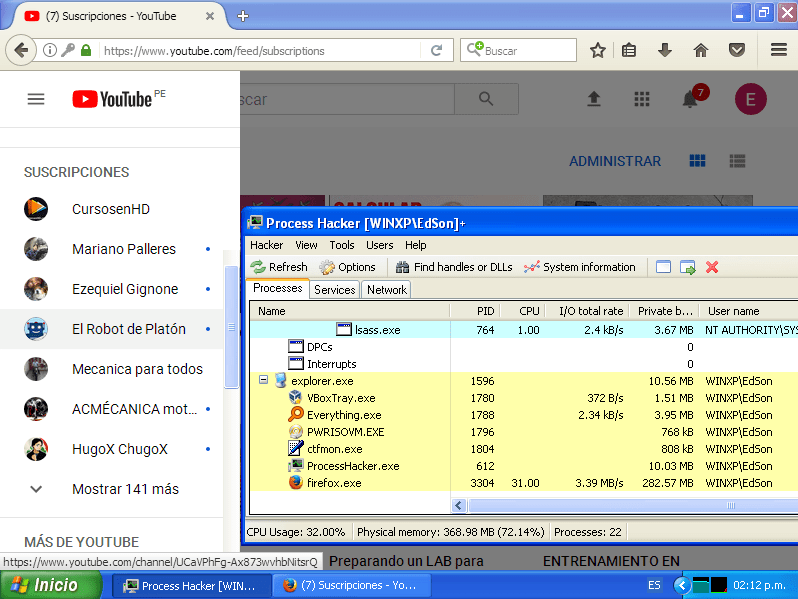Open the Tools menu
The width and height of the screenshot is (798, 599).
pyautogui.click(x=341, y=245)
